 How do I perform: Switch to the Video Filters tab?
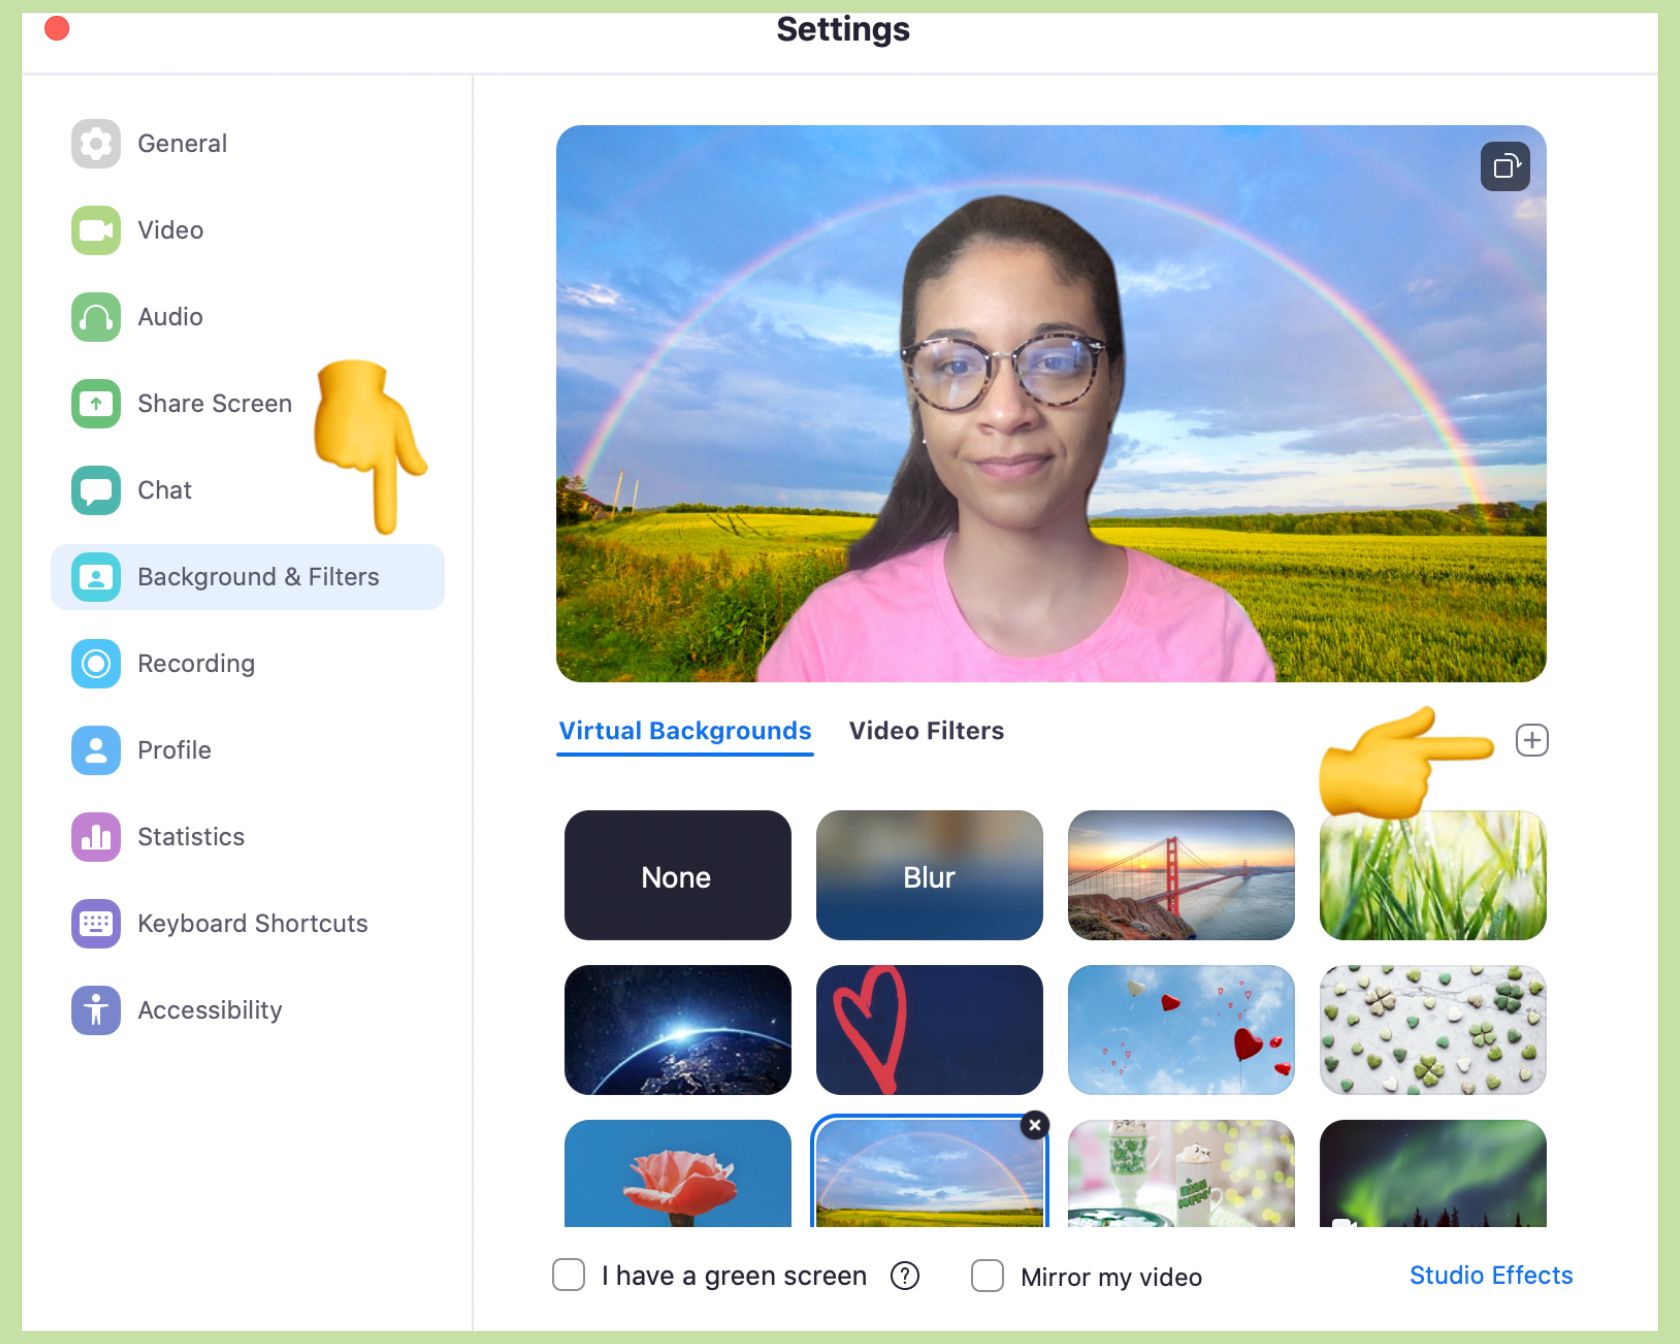926,731
